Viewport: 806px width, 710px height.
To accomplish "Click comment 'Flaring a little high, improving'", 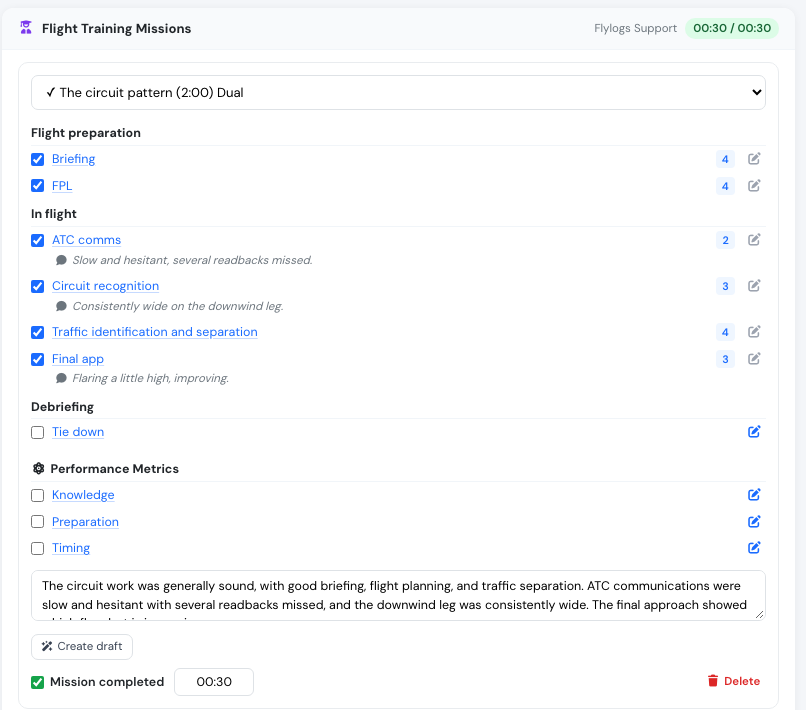I will coord(151,378).
